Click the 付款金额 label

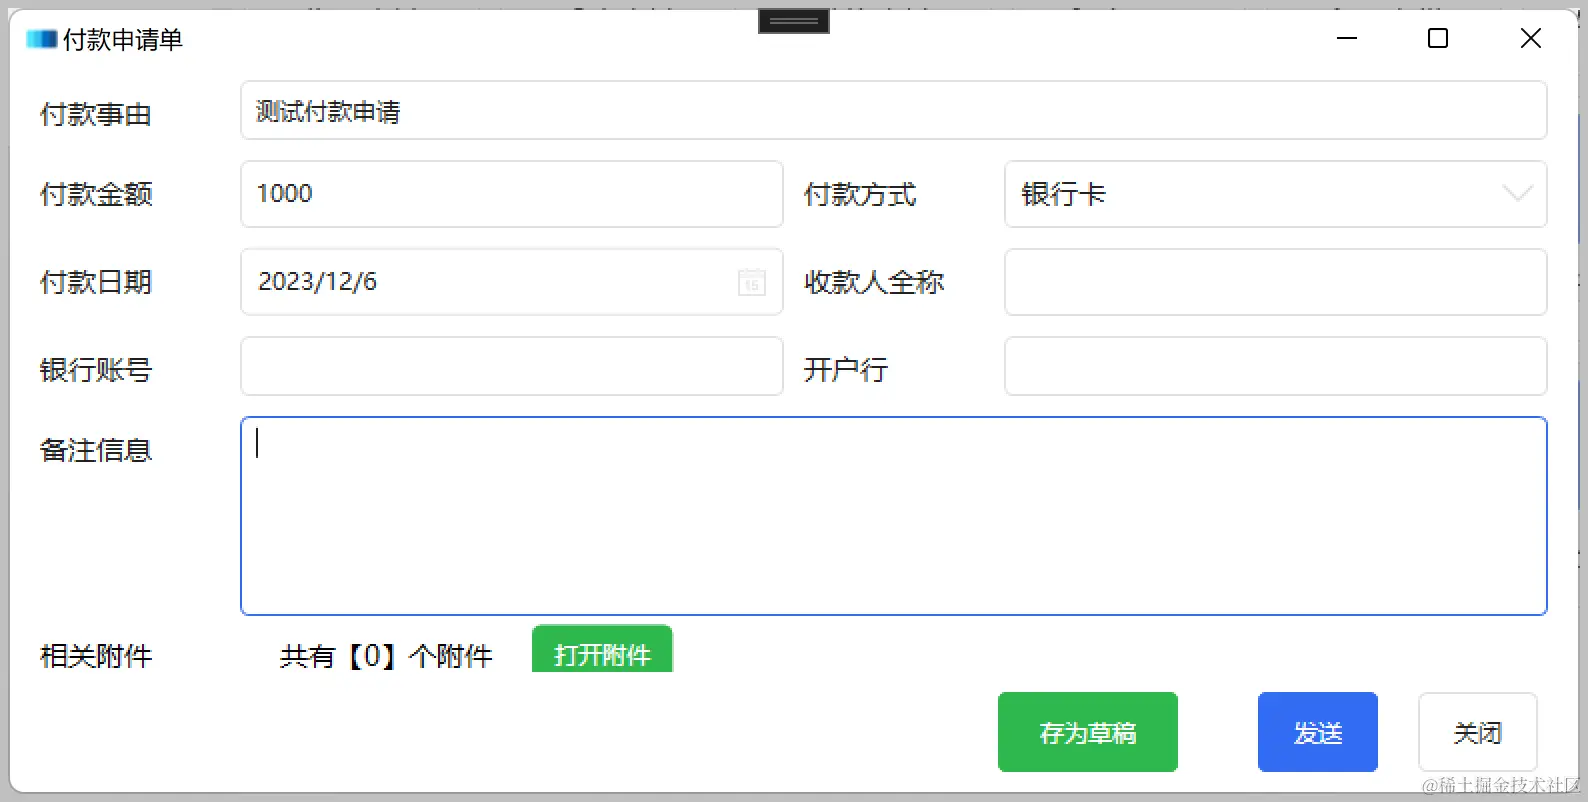[96, 194]
